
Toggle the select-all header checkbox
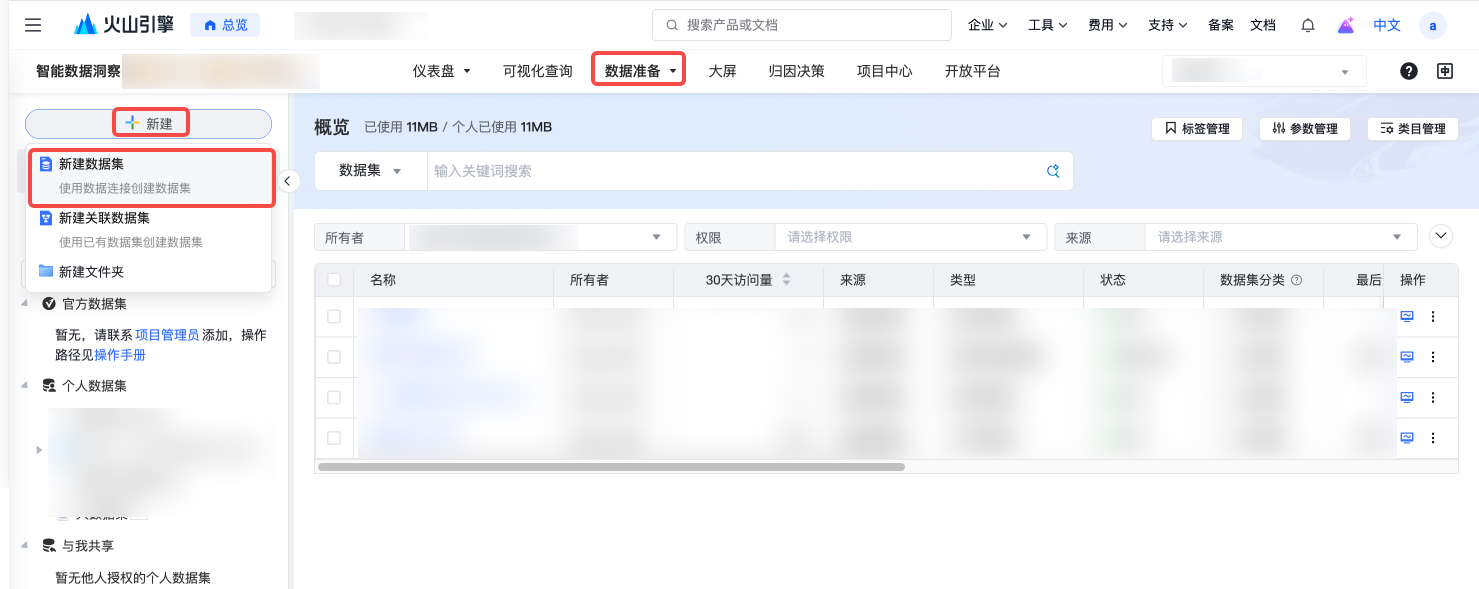click(x=334, y=280)
